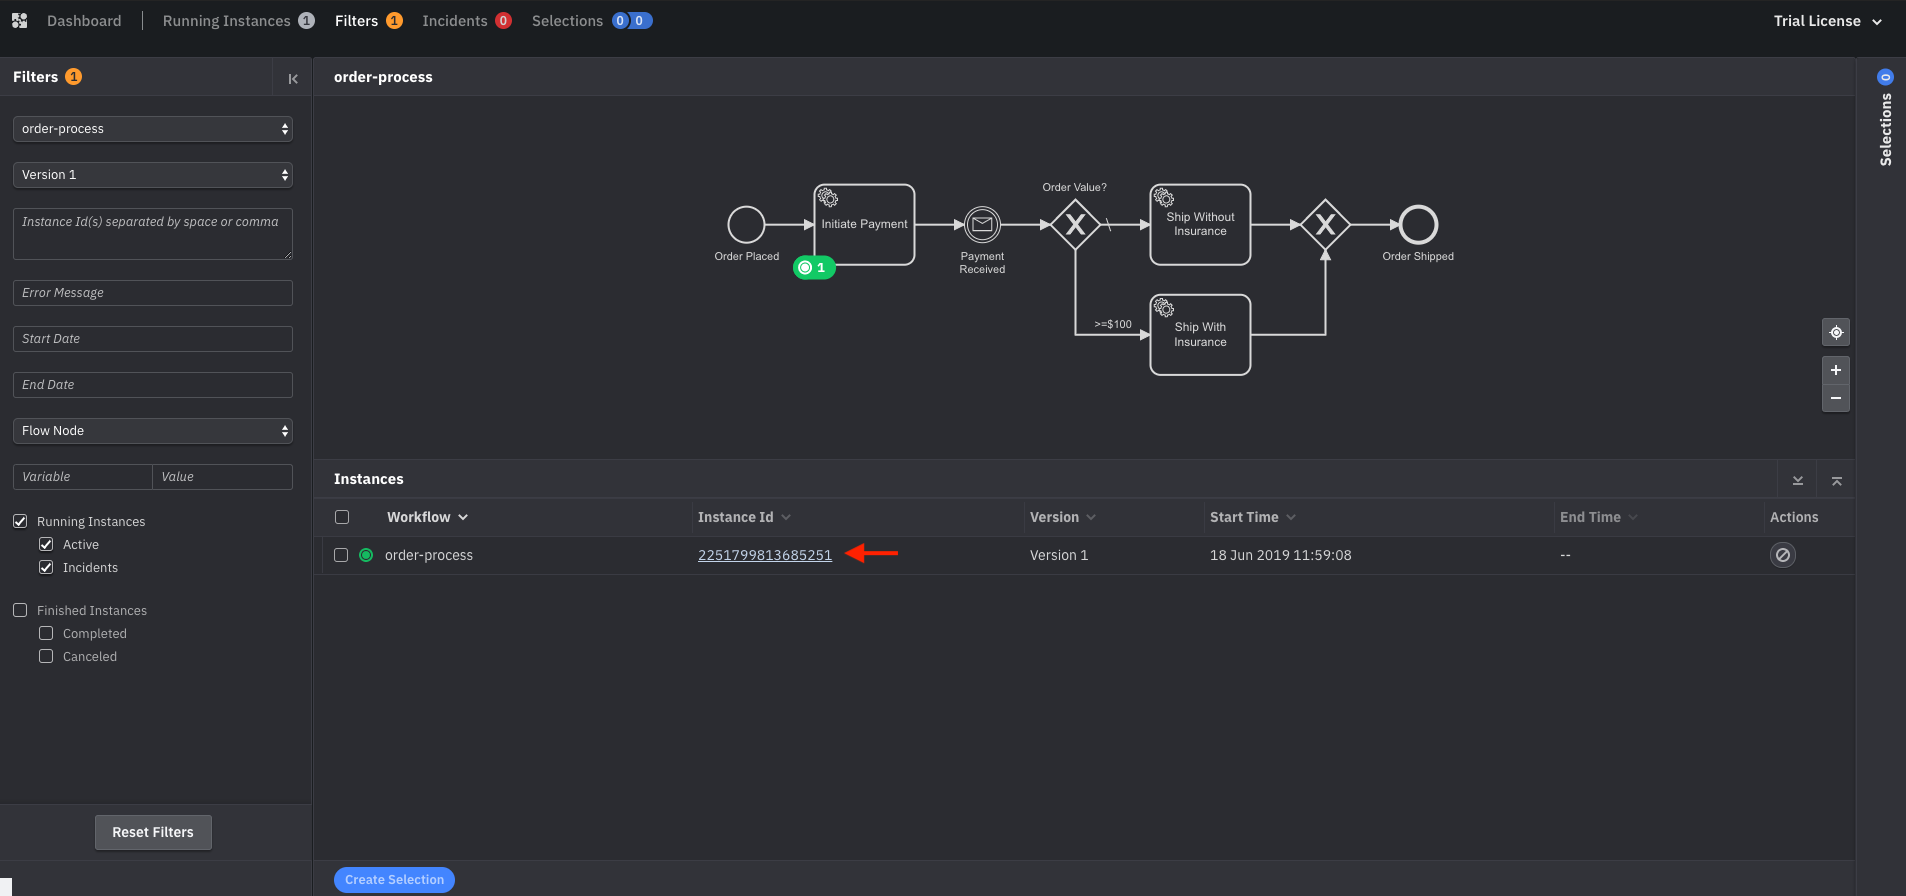This screenshot has height=896, width=1906.
Task: Expand the Instances panel upward
Action: point(1836,480)
